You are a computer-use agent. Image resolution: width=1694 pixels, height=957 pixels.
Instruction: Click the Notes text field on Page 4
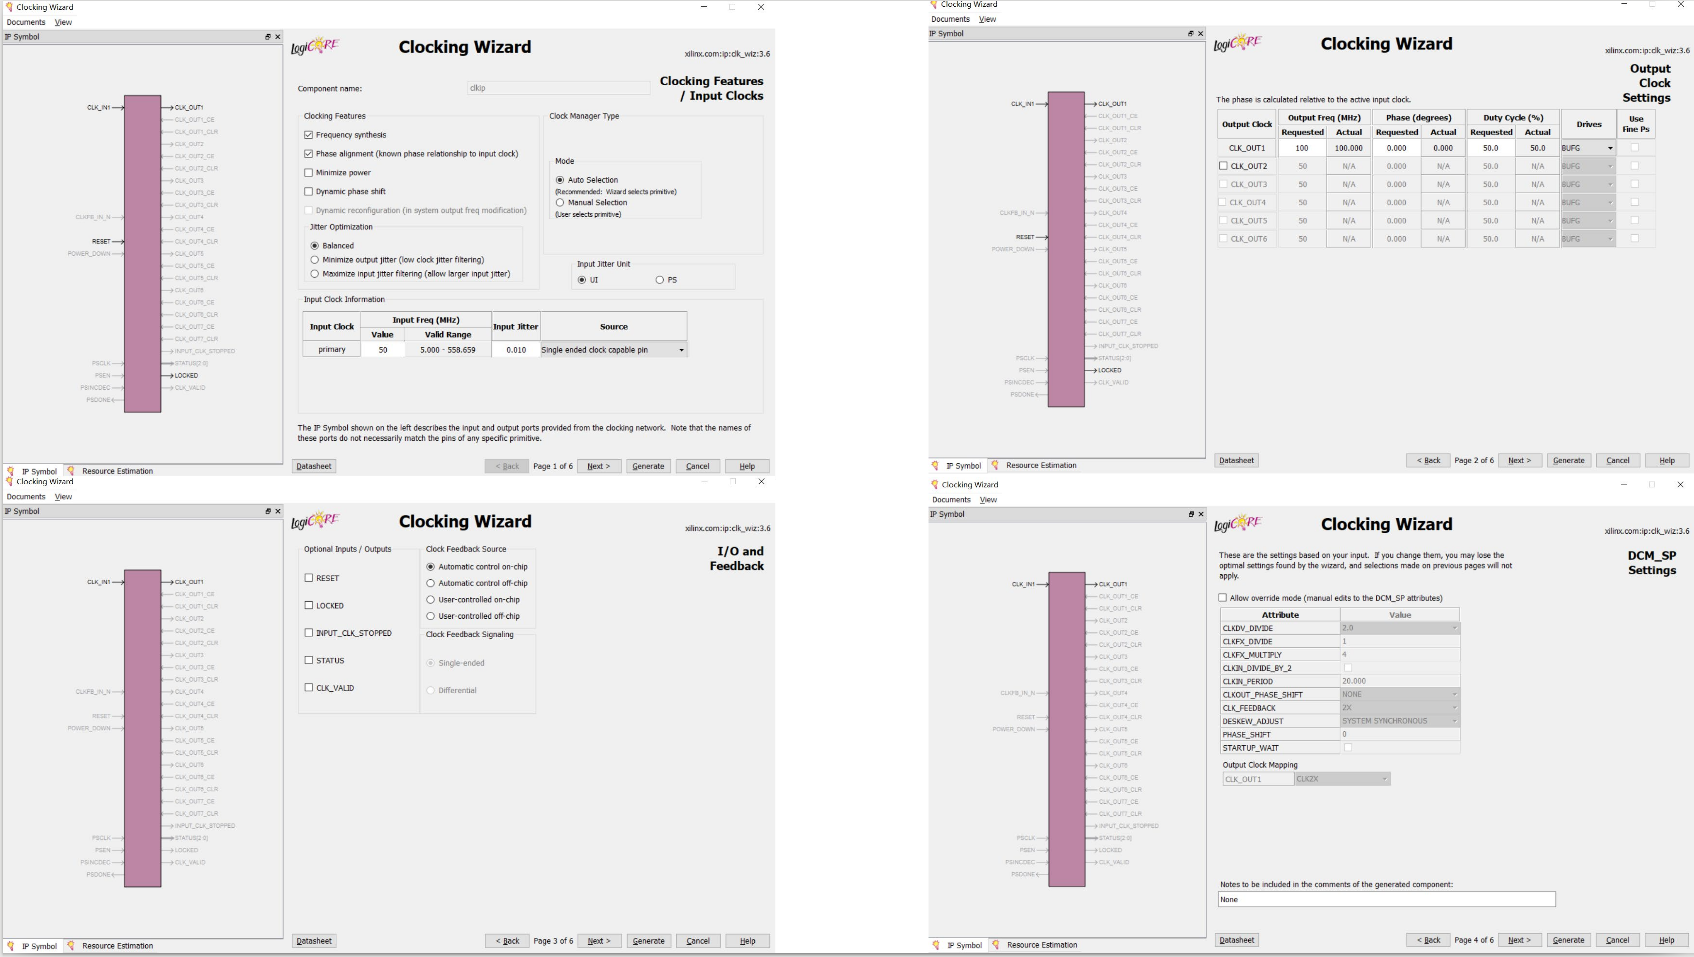click(x=1386, y=899)
